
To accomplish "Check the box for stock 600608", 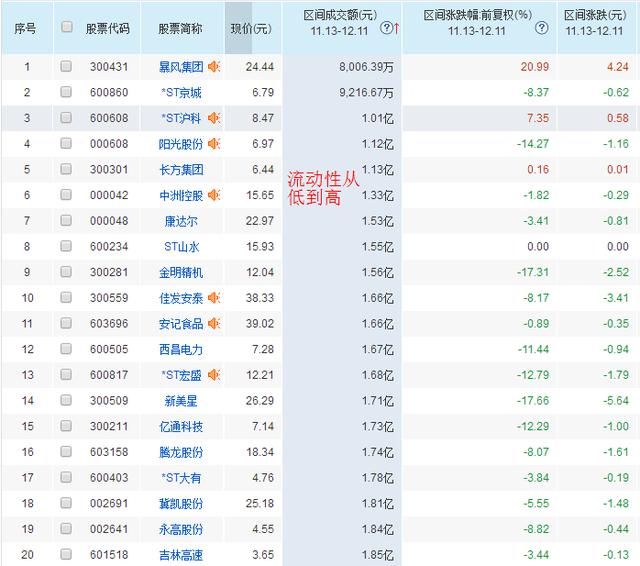I will click(66, 118).
